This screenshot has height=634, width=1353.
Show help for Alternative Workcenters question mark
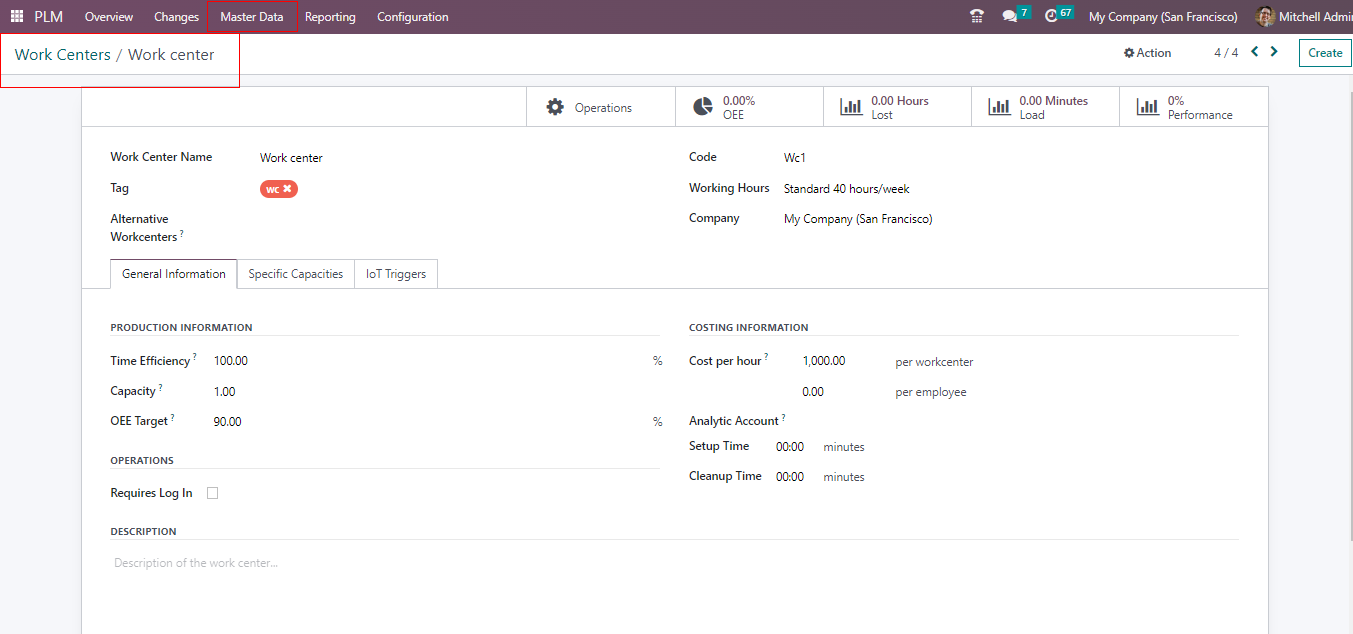181,233
